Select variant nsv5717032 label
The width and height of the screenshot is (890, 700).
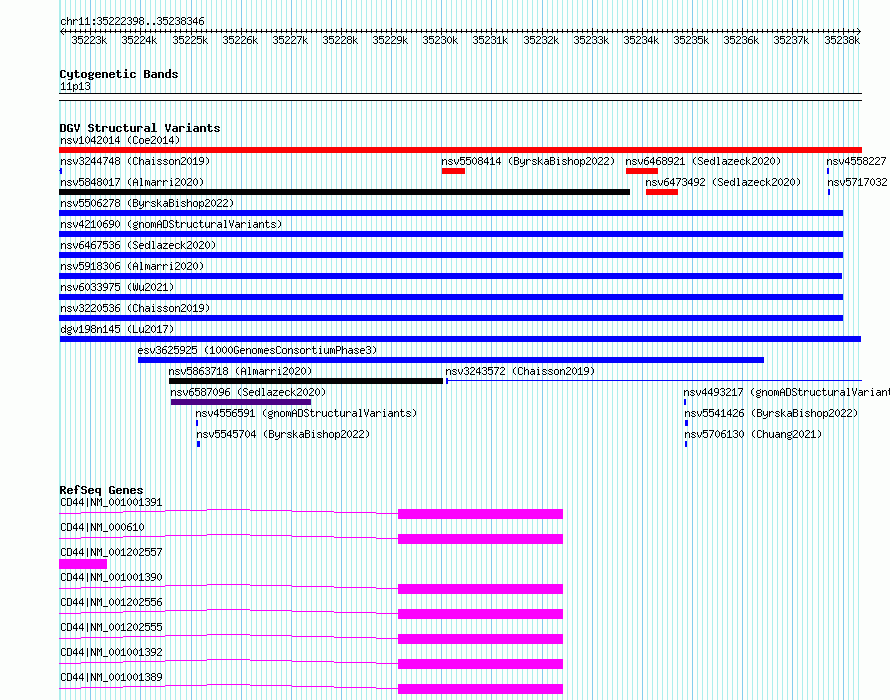[857, 182]
